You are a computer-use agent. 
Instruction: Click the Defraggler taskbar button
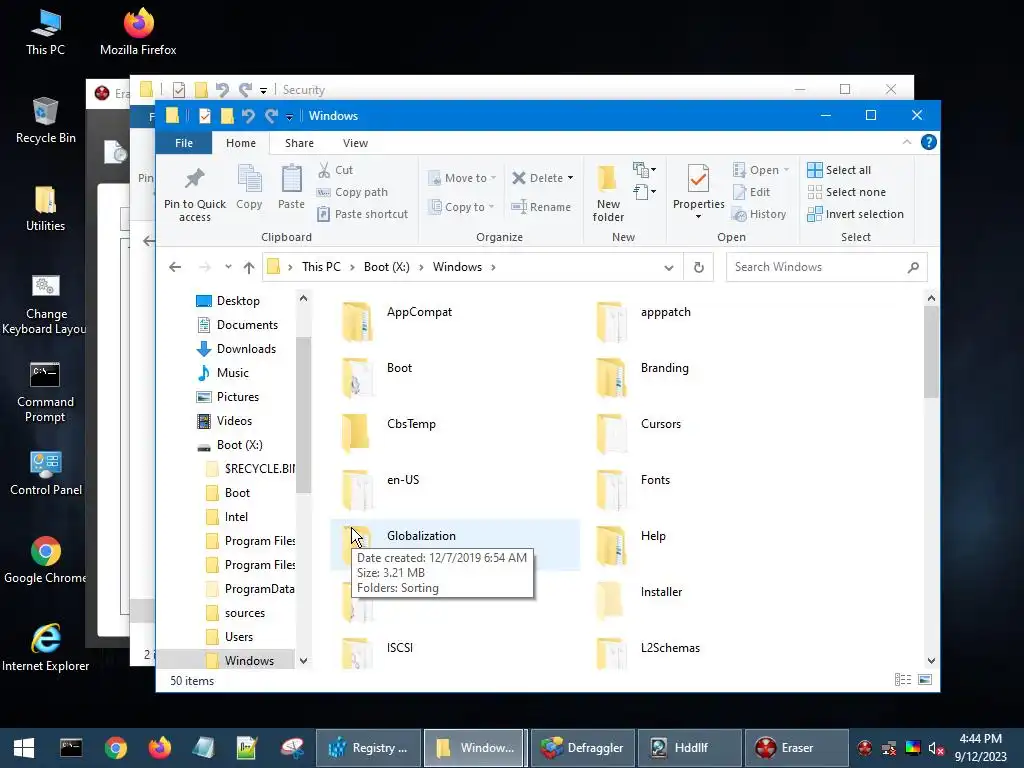pos(583,748)
